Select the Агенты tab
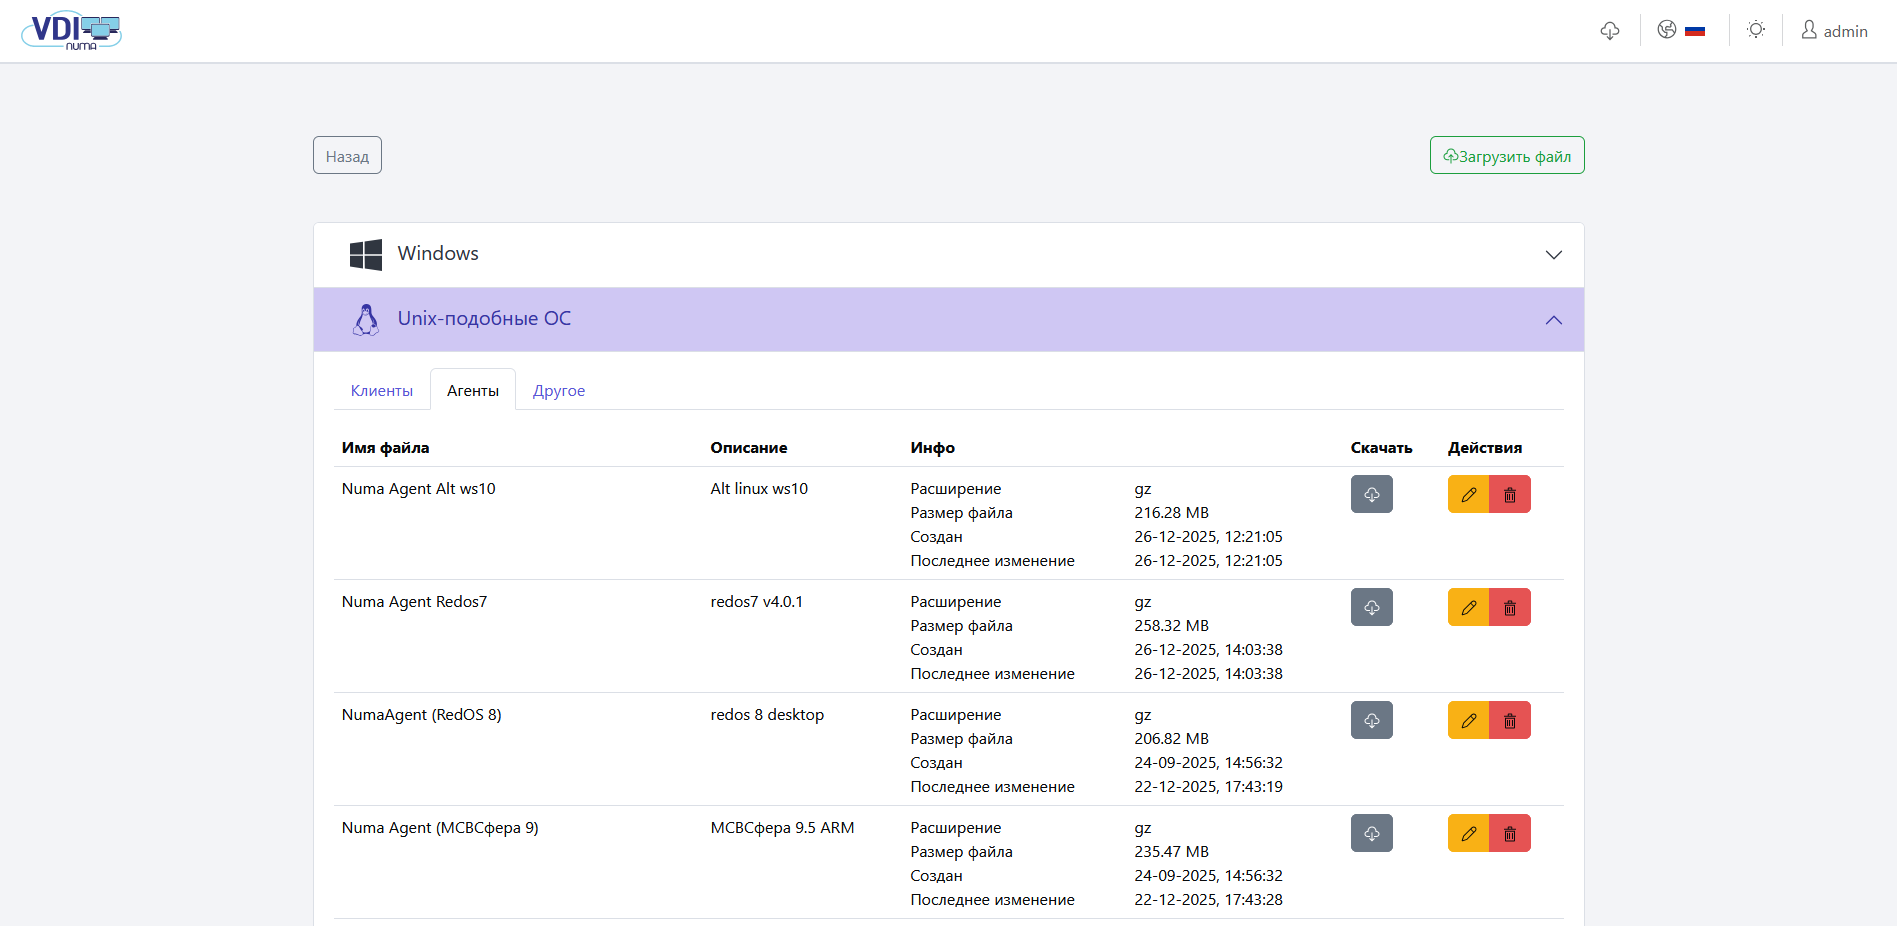 coord(472,390)
